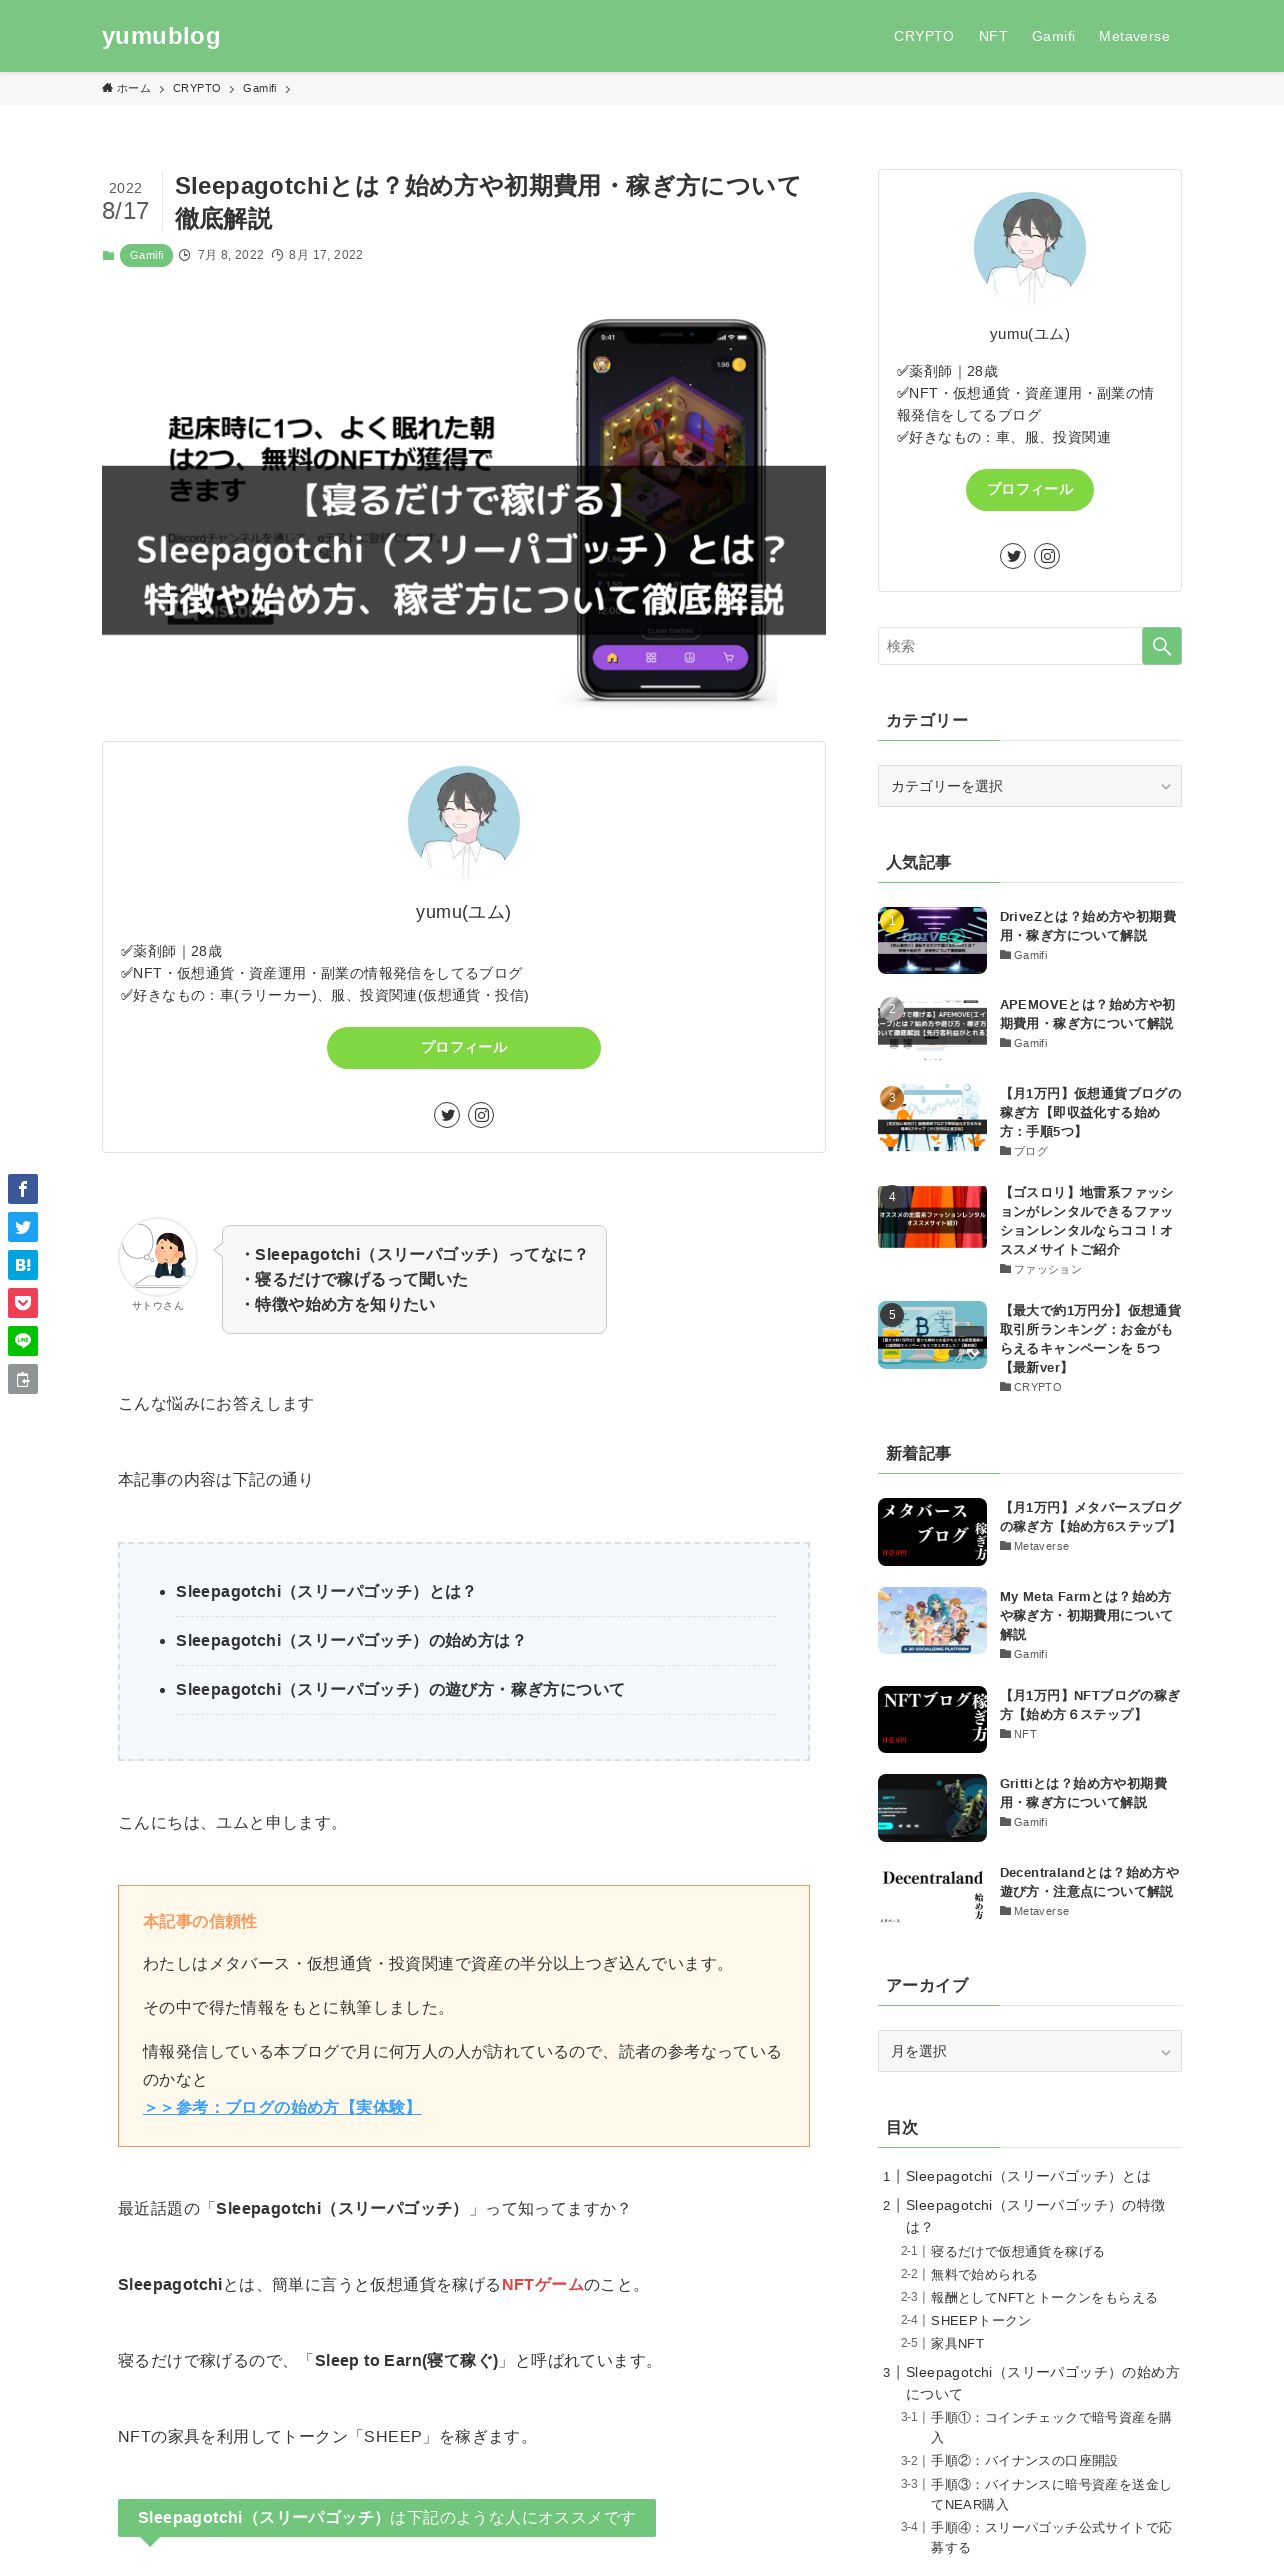Open the カテゴリーを選択 dropdown
The image size is (1284, 2568).
pyautogui.click(x=1030, y=786)
